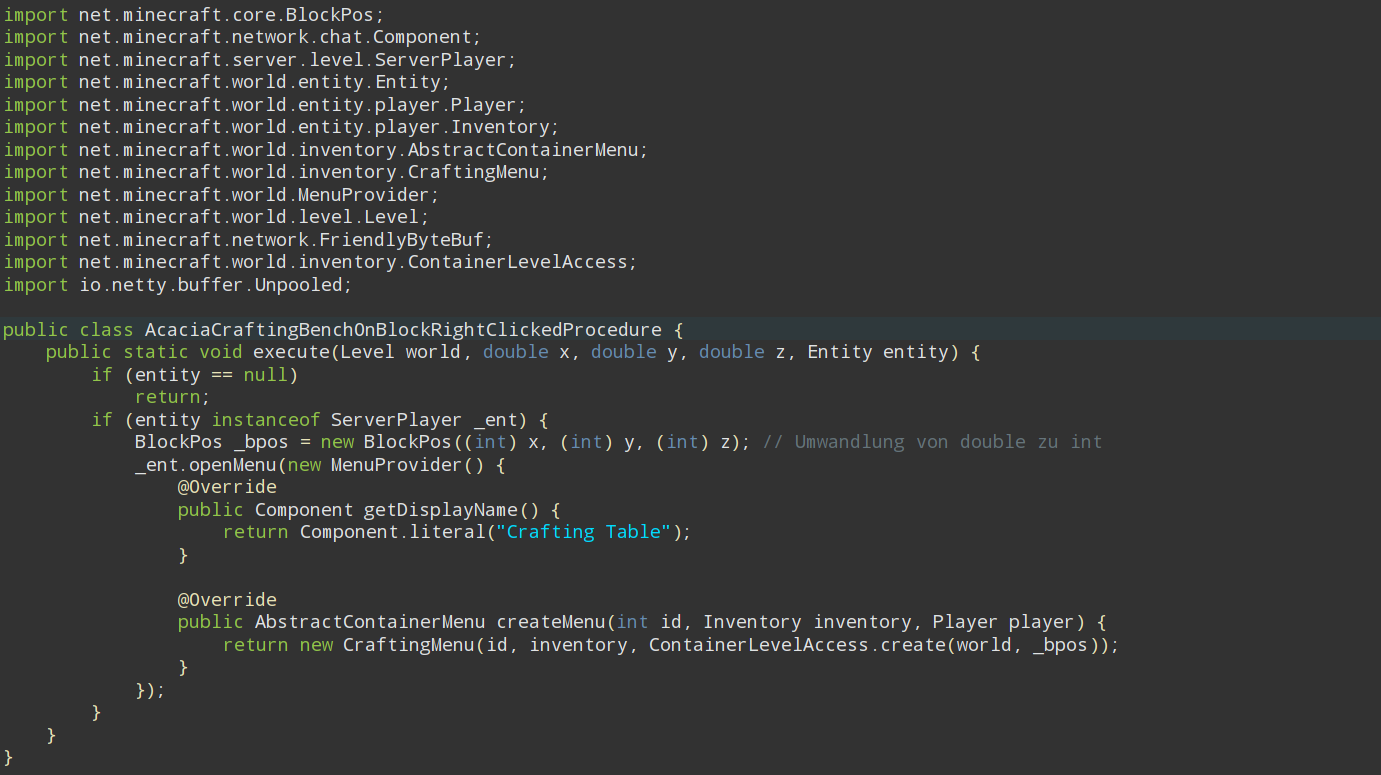
Task: Click ContainerLevelAccess.create call
Action: pos(796,645)
